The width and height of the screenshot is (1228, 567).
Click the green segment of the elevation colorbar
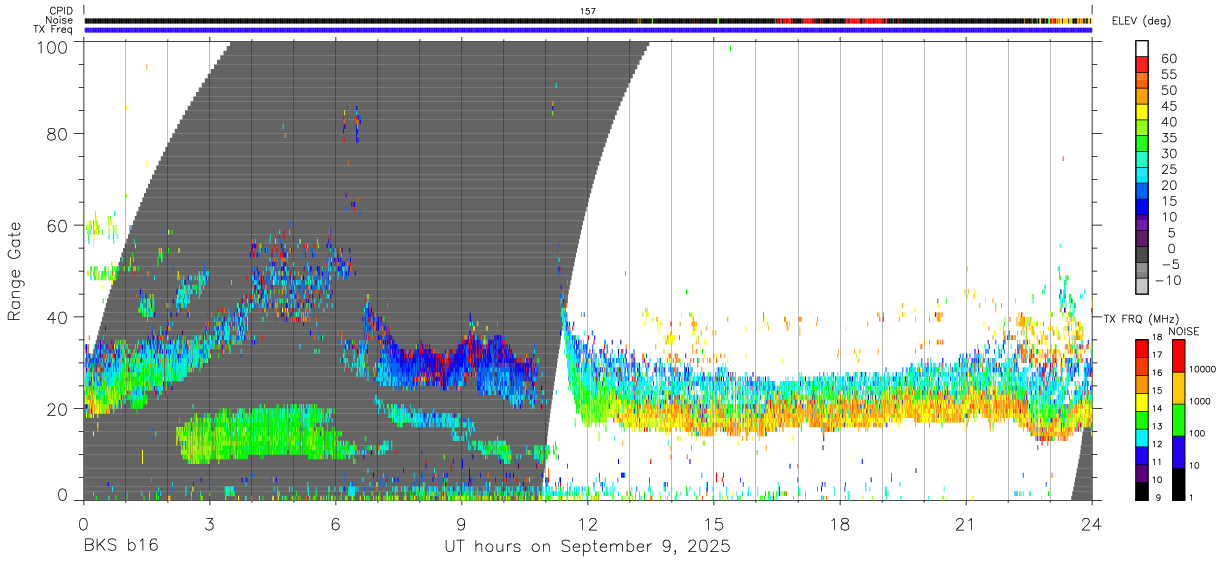coord(1142,144)
